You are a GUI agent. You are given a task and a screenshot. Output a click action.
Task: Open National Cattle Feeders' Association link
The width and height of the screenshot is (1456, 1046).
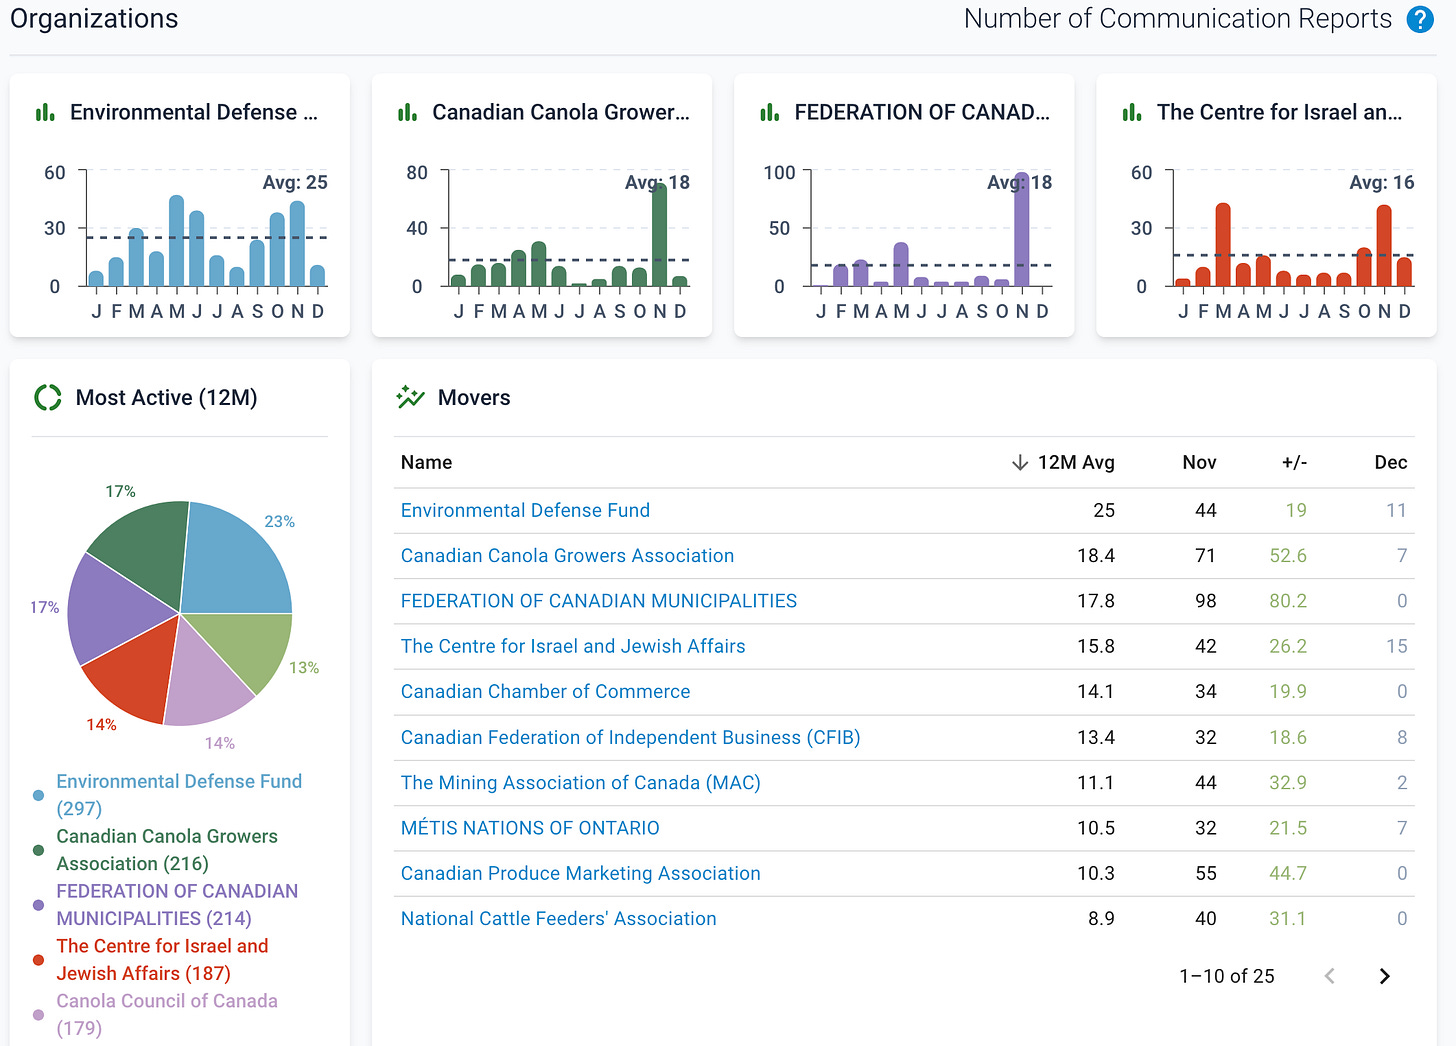click(558, 919)
